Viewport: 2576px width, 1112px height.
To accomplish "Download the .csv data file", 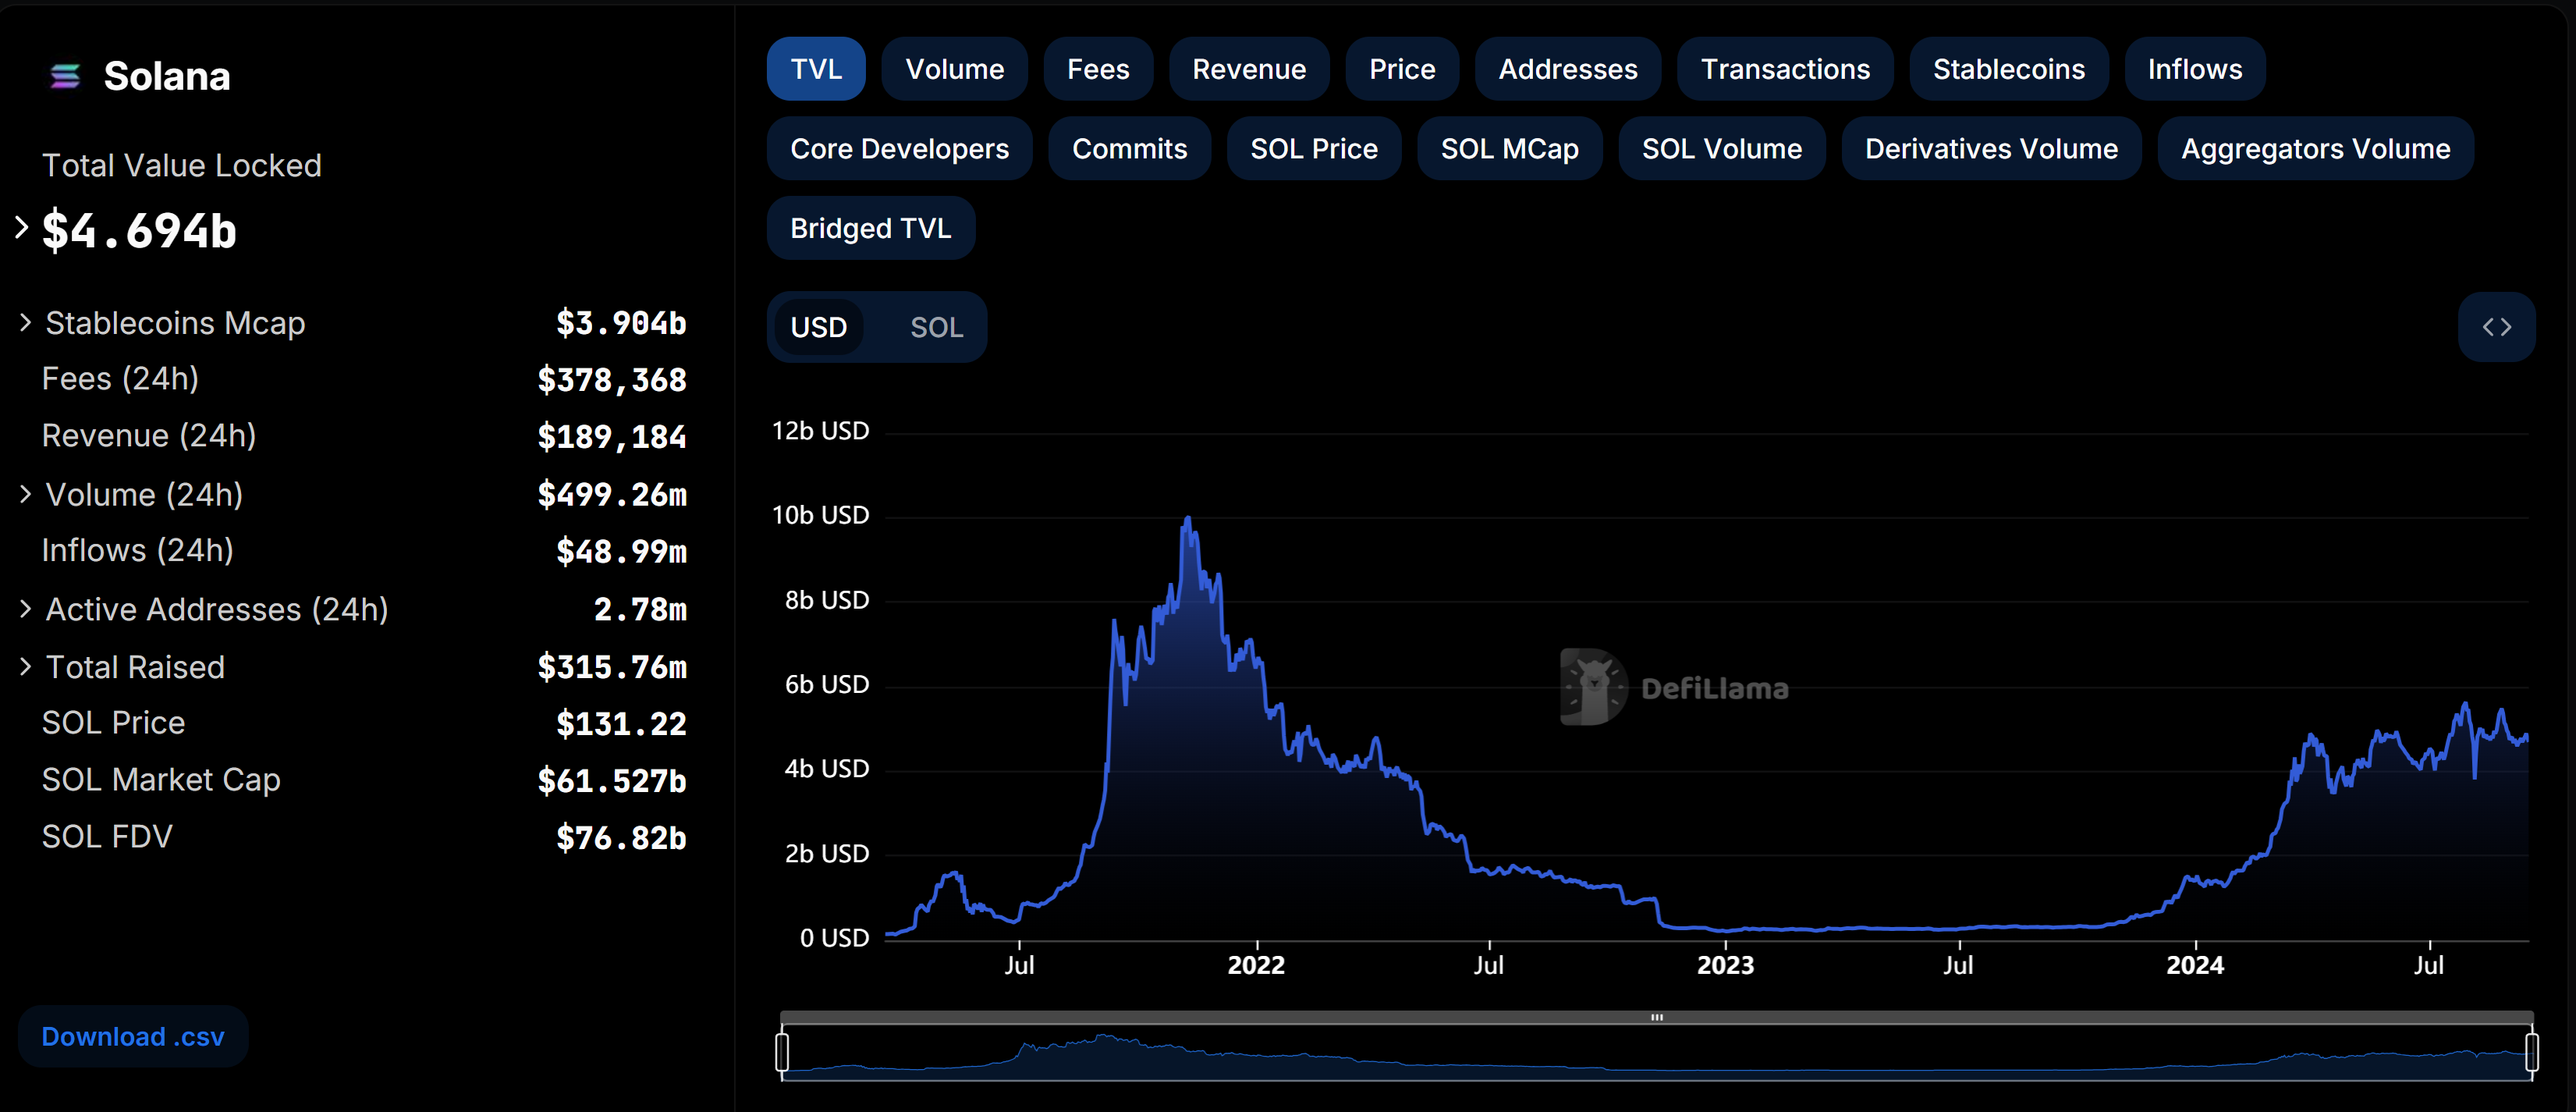I will click(x=133, y=1036).
